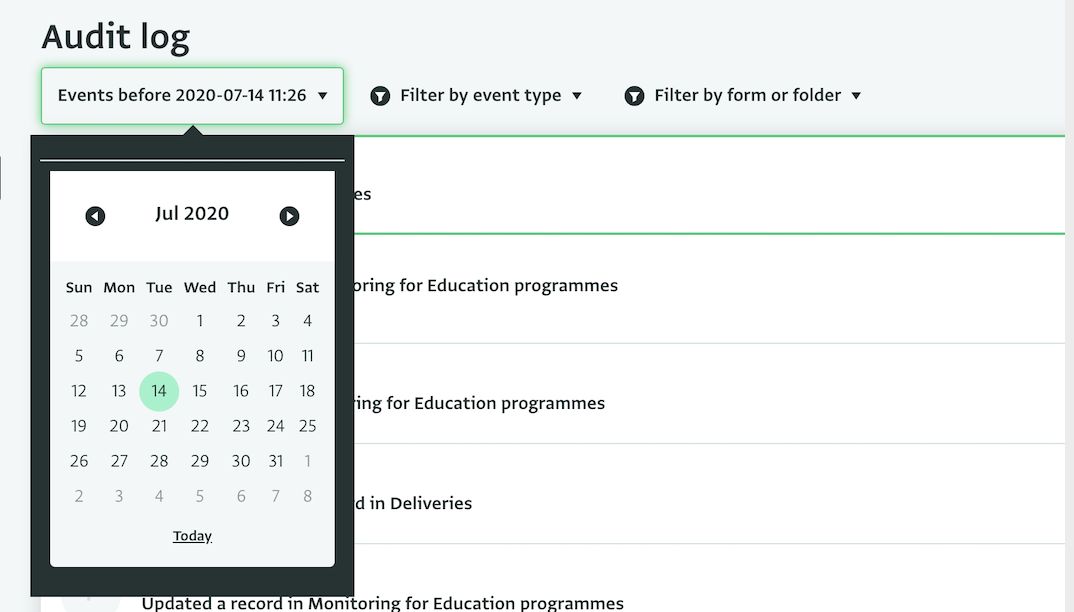1074x612 pixels.
Task: Pick August 8 greyed date
Action: pos(308,496)
